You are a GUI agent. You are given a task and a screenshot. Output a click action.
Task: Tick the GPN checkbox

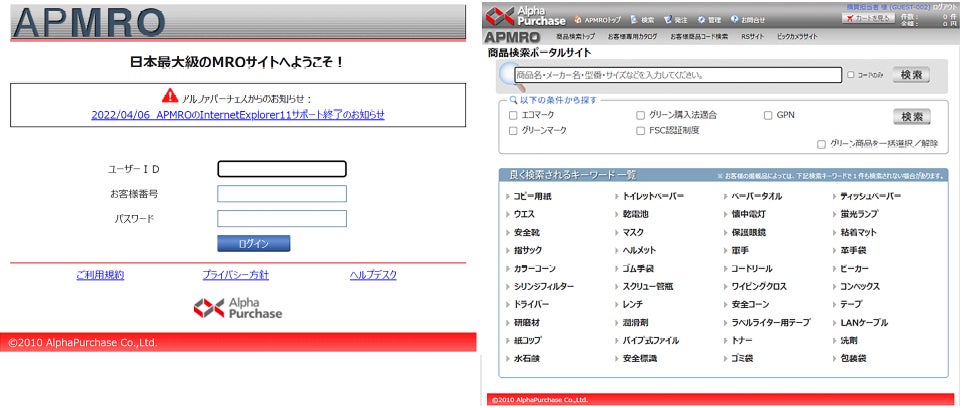[x=768, y=115]
